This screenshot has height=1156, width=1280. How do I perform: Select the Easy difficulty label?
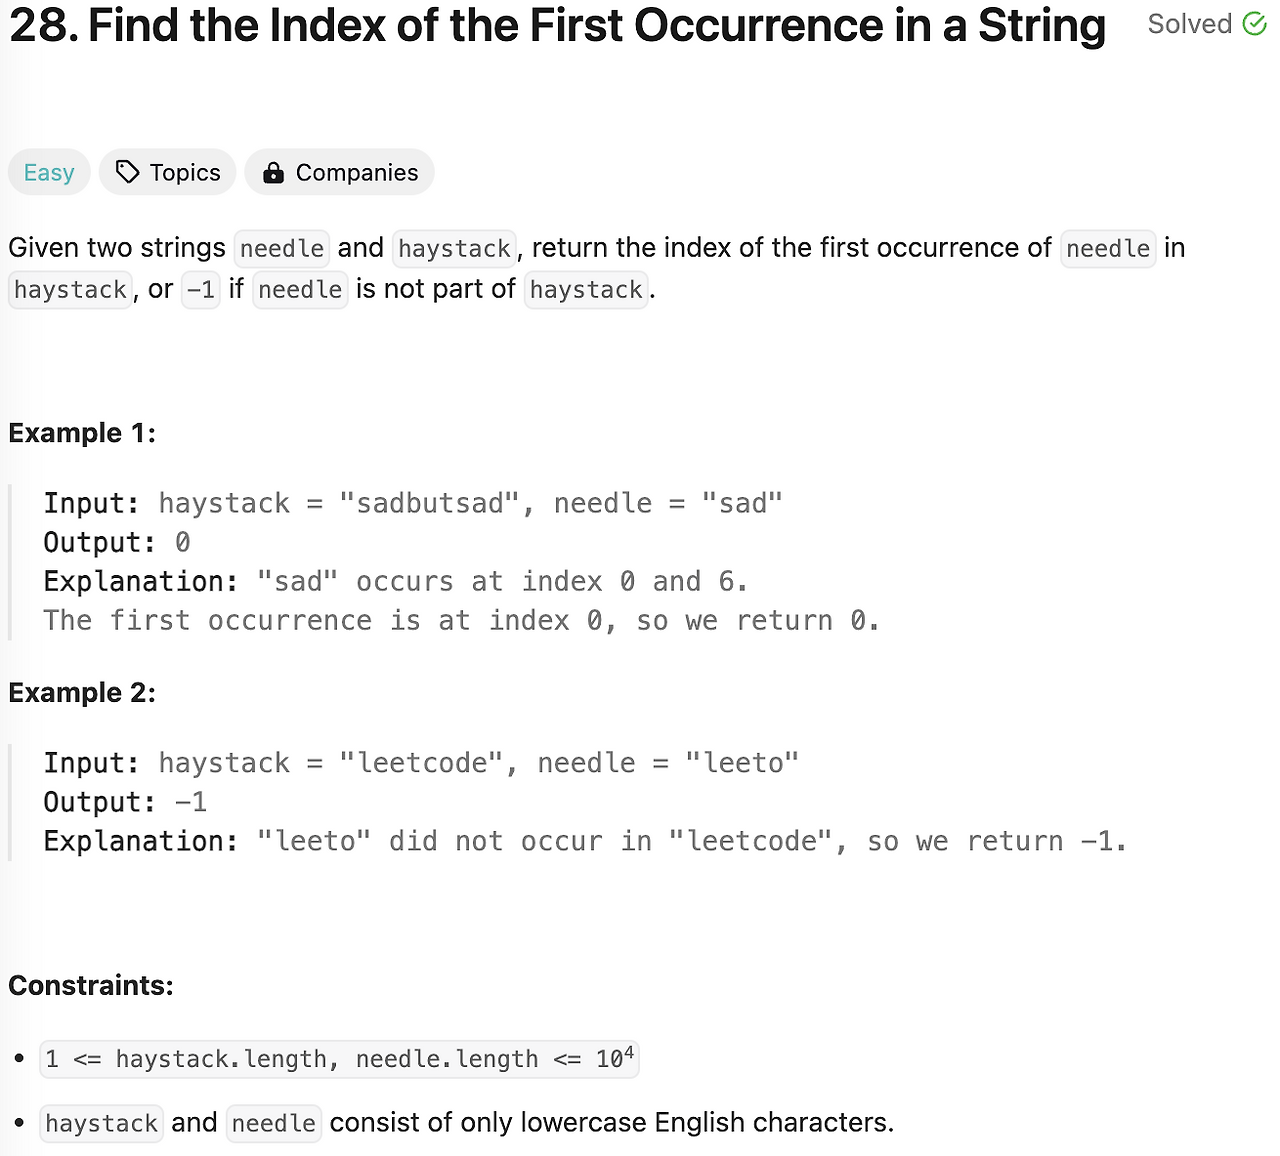pos(48,172)
